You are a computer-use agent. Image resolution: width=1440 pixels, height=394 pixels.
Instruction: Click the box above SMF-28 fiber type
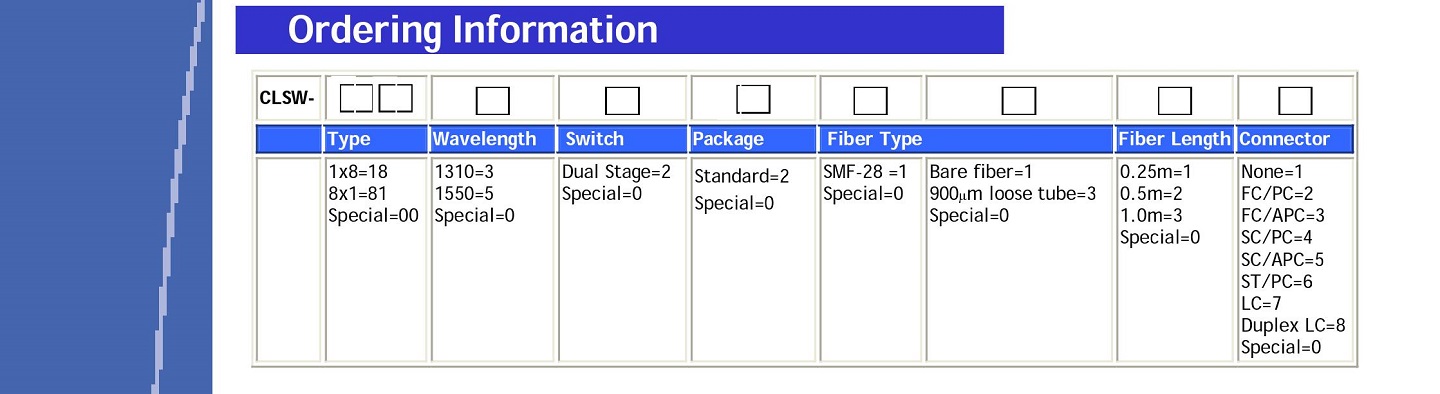click(870, 100)
